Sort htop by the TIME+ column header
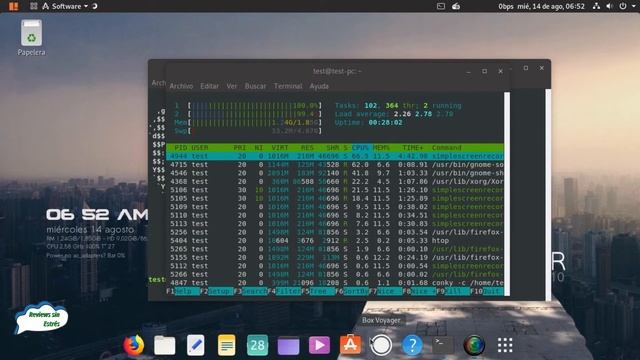This screenshot has width=640, height=360. (413, 148)
